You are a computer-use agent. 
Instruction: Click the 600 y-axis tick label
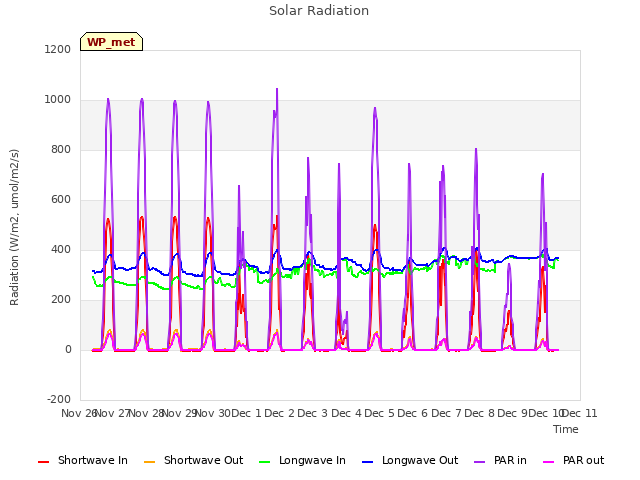click(61, 200)
